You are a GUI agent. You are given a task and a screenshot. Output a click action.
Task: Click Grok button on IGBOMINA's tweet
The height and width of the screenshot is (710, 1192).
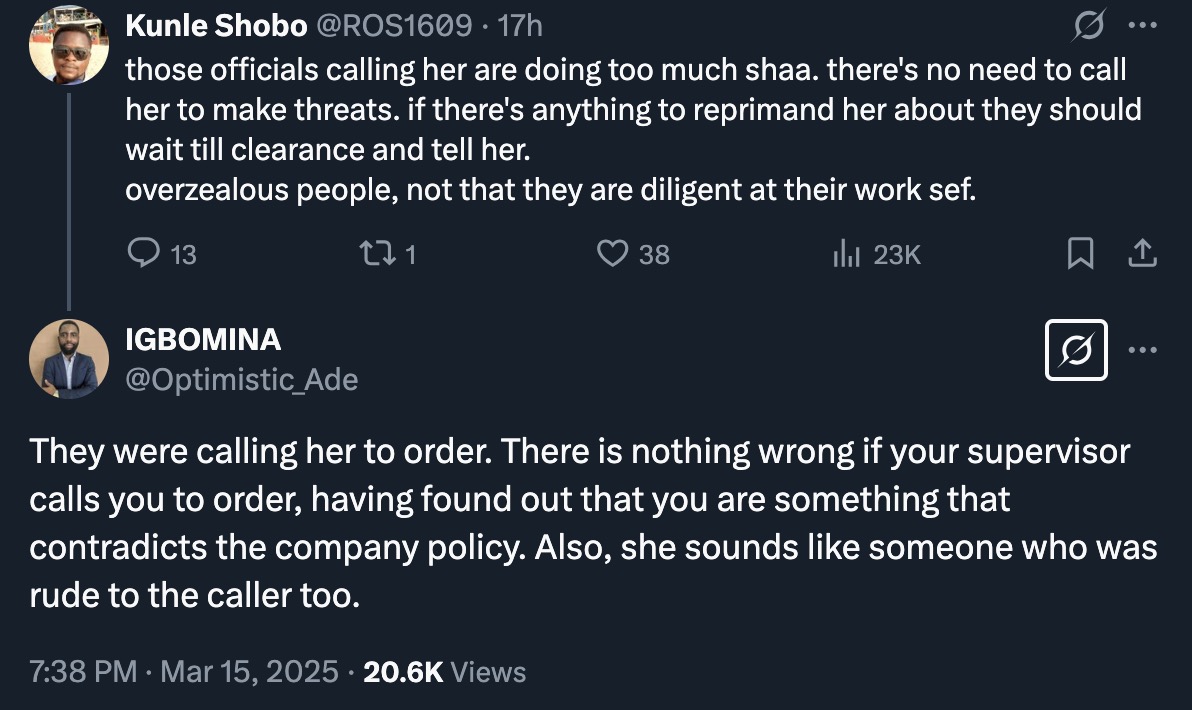pos(1076,350)
